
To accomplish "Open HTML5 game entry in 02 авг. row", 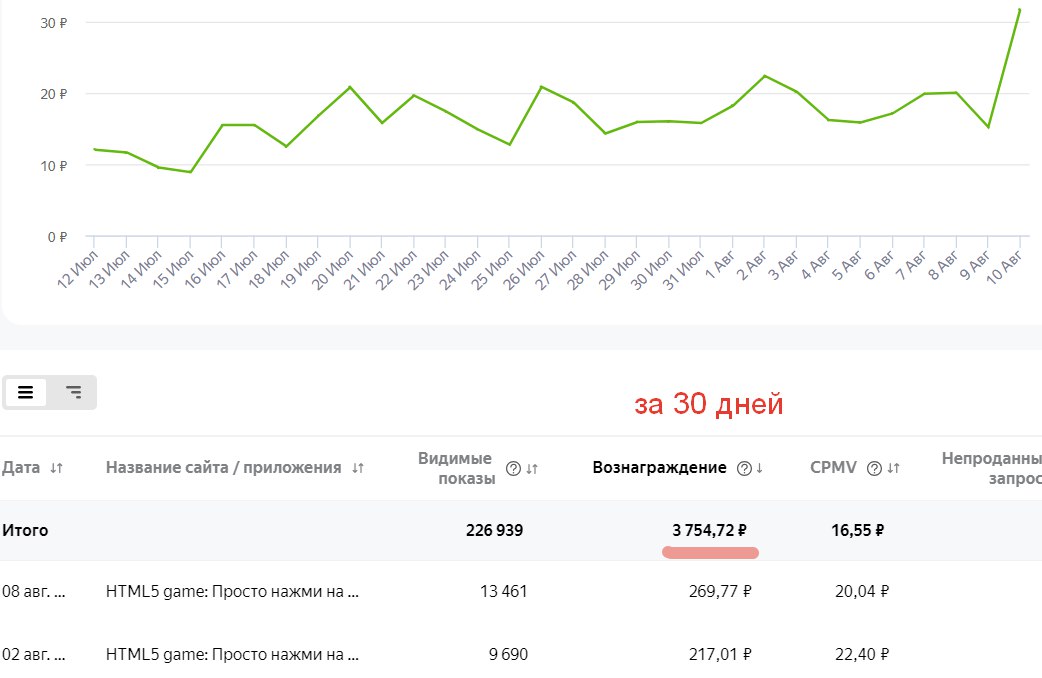I will pyautogui.click(x=232, y=655).
